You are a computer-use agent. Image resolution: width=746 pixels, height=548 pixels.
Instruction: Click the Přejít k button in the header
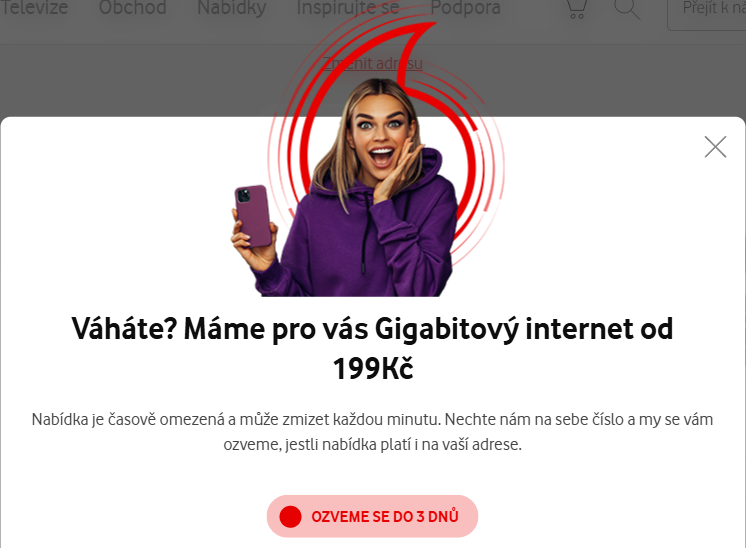click(x=707, y=12)
